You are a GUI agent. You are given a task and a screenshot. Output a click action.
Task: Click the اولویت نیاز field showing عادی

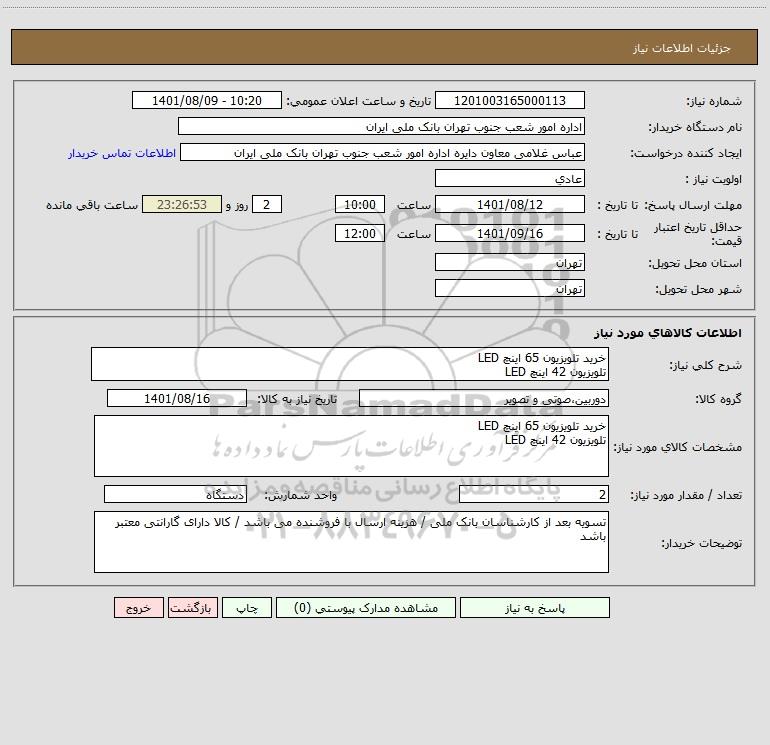[x=510, y=178]
